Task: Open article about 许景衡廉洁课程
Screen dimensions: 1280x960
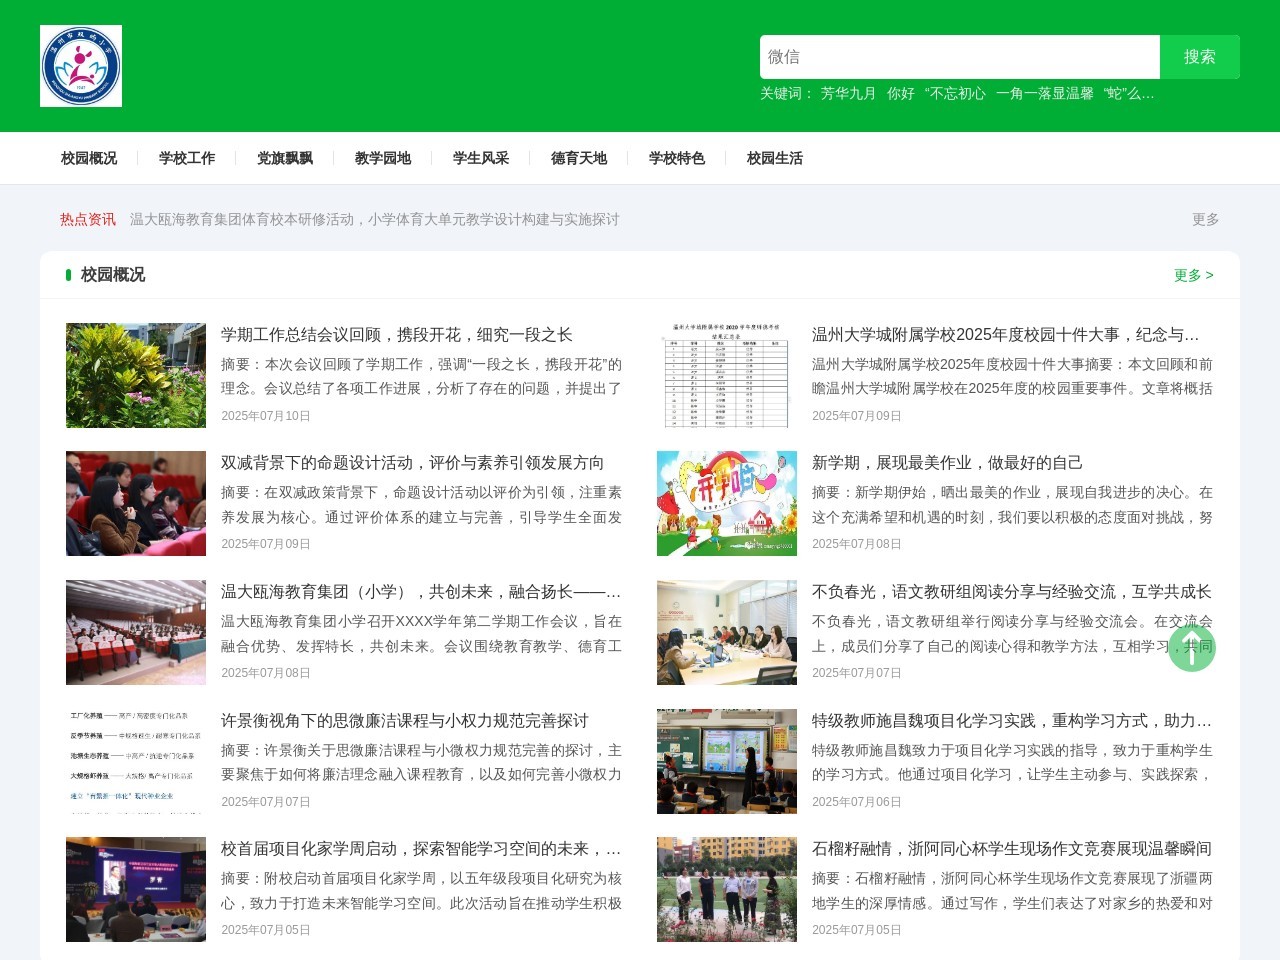Action: coord(404,720)
